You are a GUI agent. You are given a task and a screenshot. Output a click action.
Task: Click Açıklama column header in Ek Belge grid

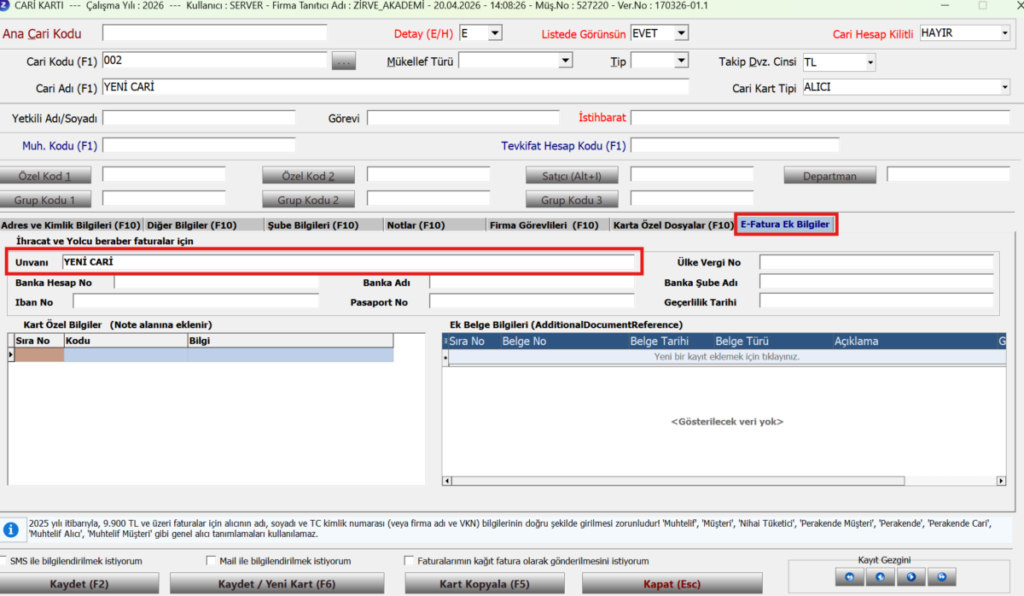pyautogui.click(x=856, y=341)
